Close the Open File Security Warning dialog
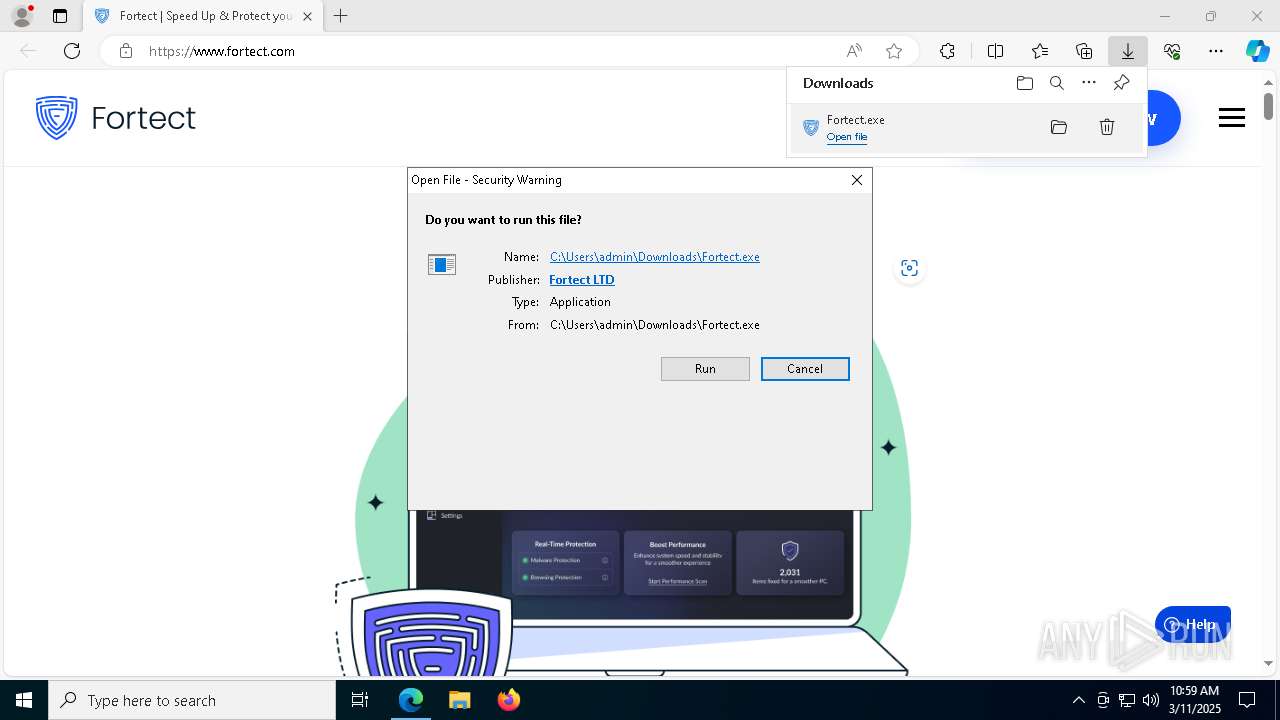The height and width of the screenshot is (720, 1280). (x=857, y=180)
